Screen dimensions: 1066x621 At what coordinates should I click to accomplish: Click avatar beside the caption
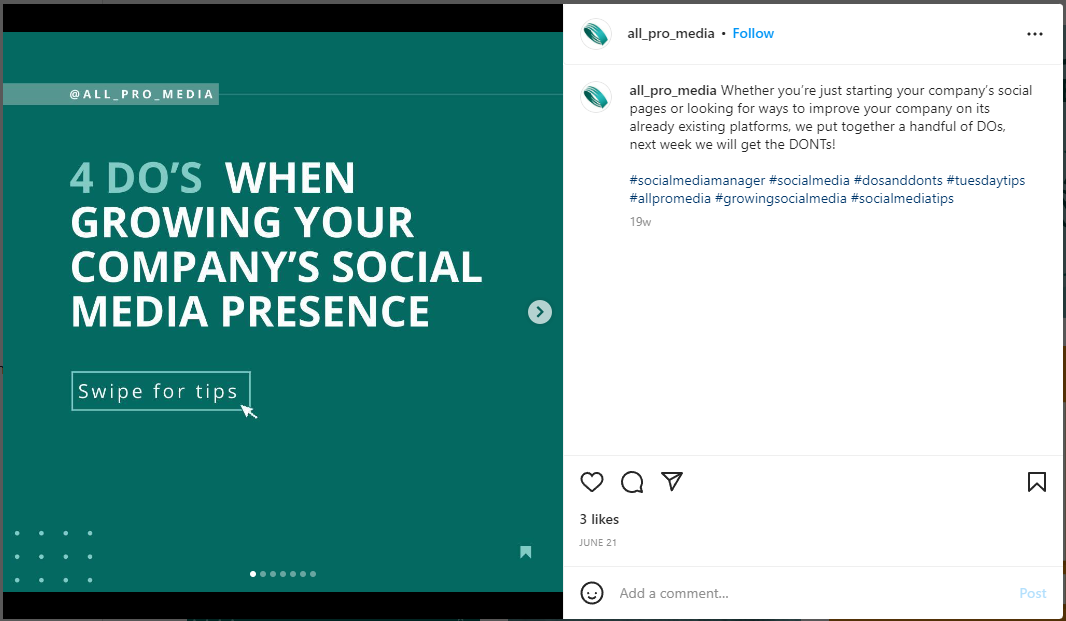(x=596, y=97)
